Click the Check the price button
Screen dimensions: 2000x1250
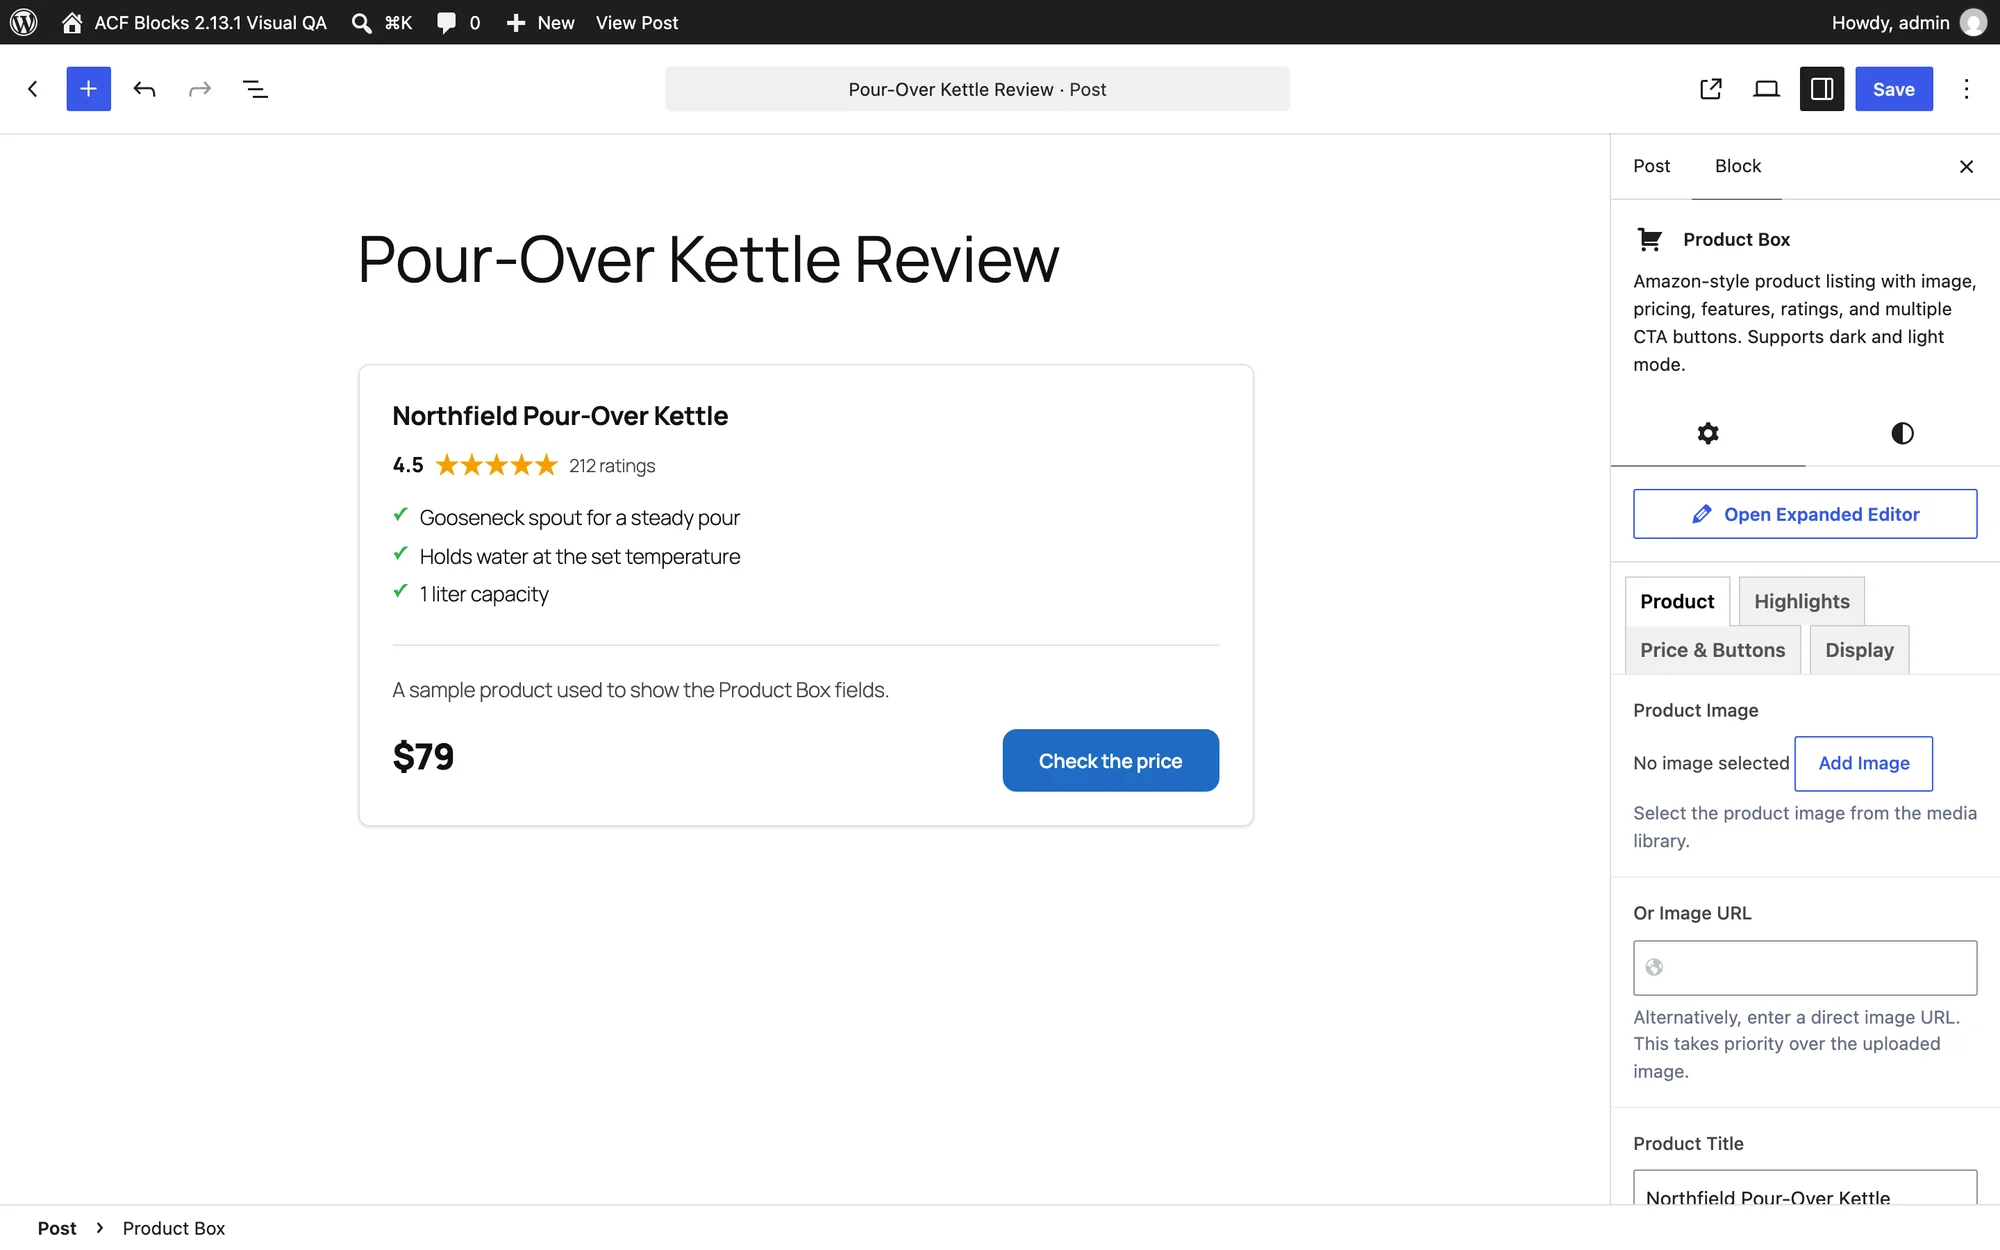(1110, 760)
